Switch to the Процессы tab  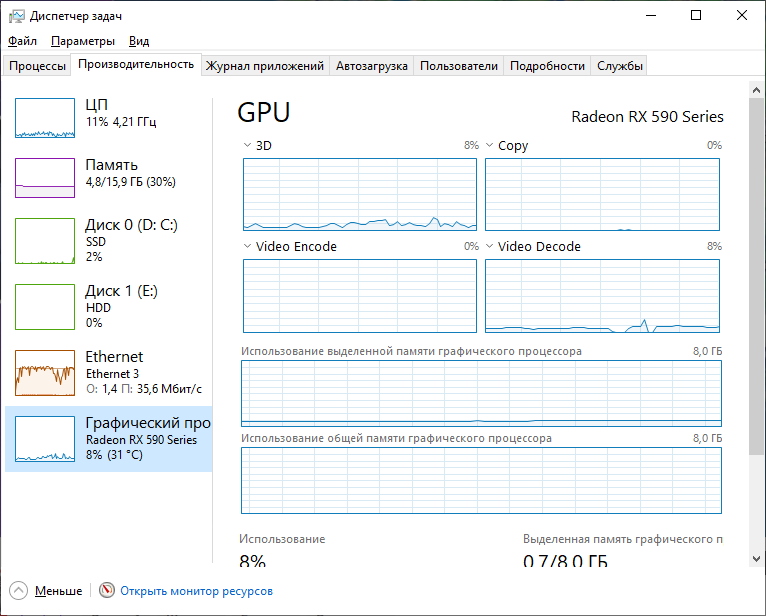pyautogui.click(x=37, y=66)
